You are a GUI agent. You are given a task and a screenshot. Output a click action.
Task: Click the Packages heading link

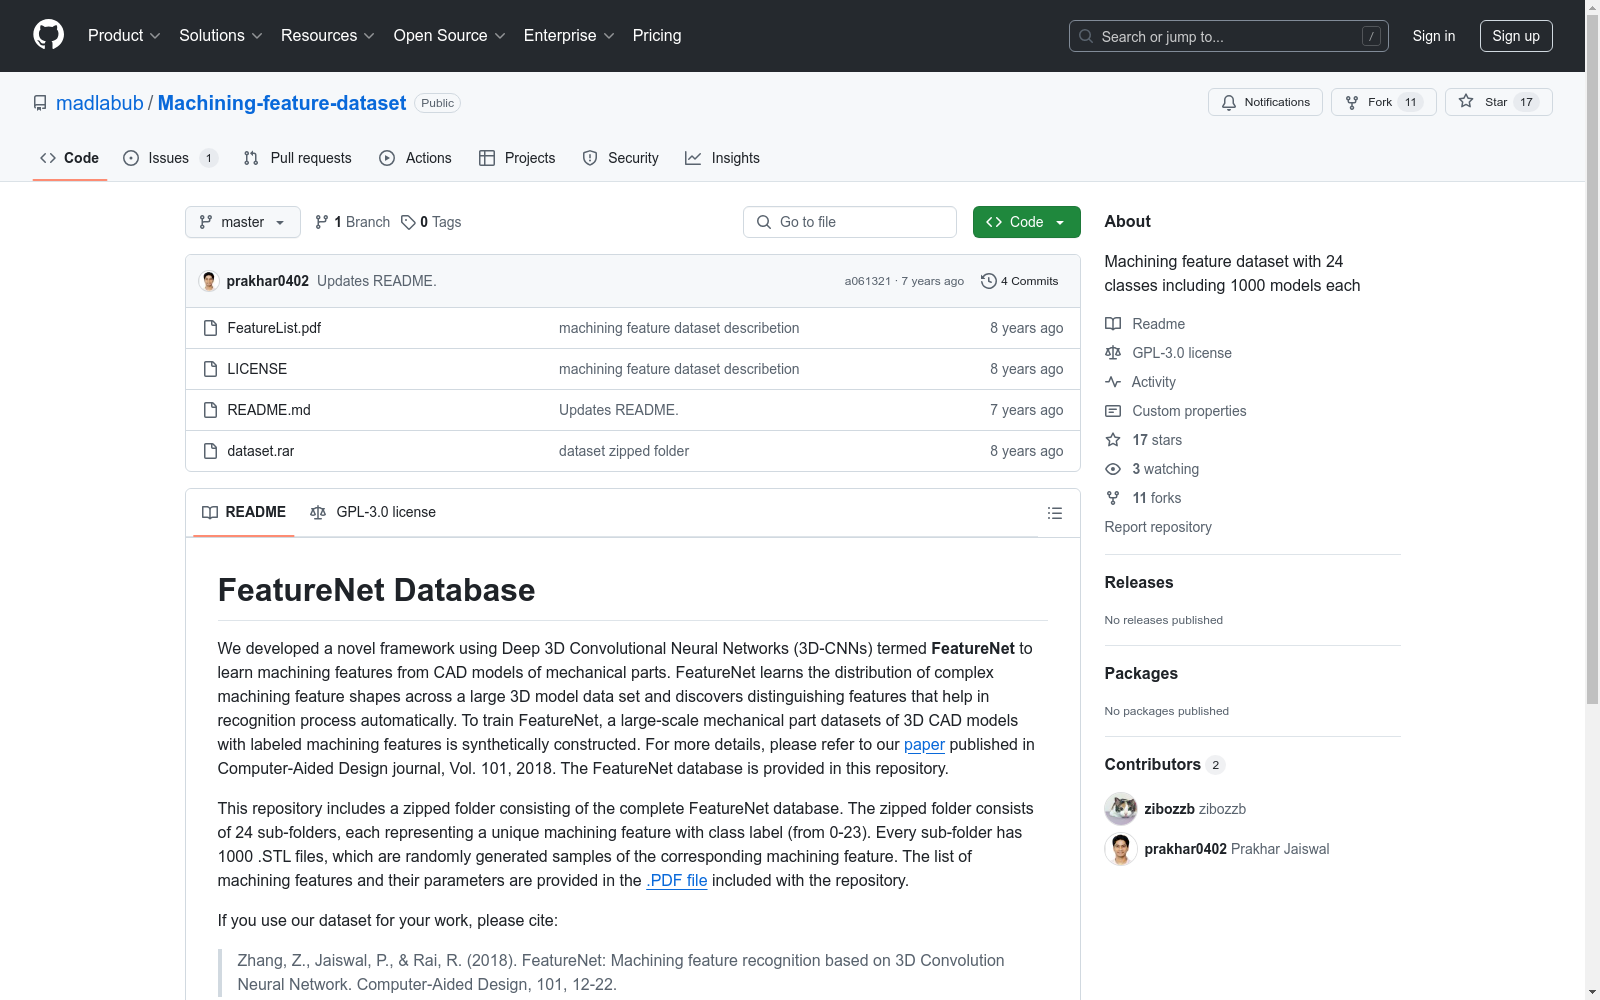[x=1141, y=673]
